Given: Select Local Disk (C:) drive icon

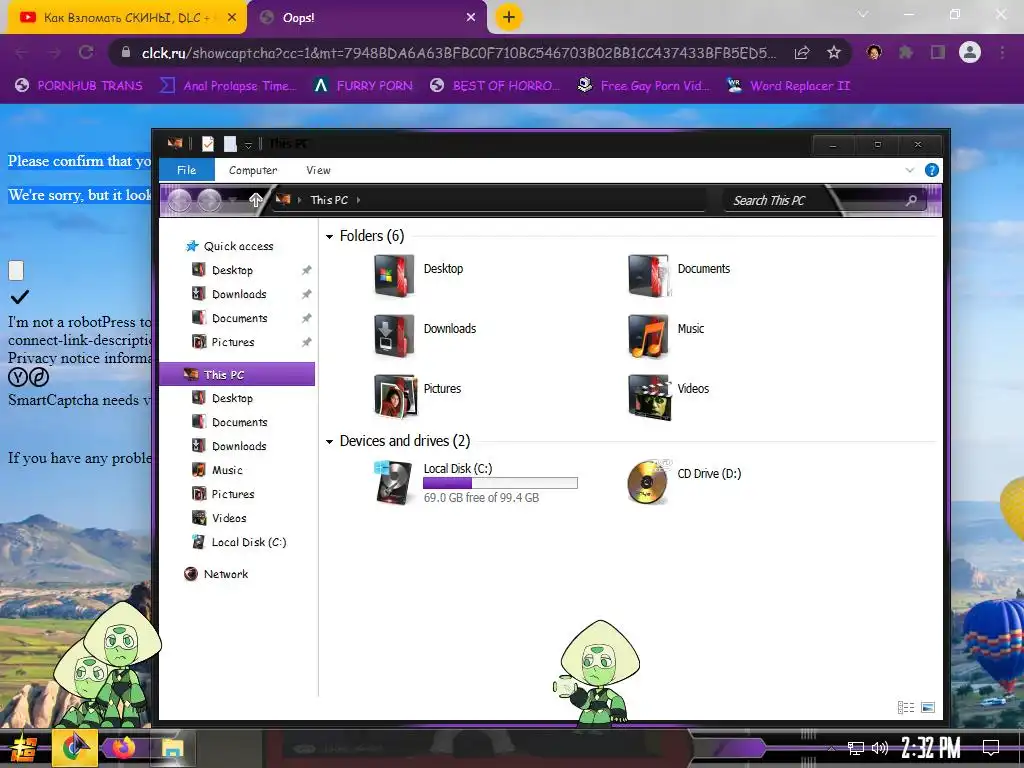Looking at the screenshot, I should click(394, 482).
